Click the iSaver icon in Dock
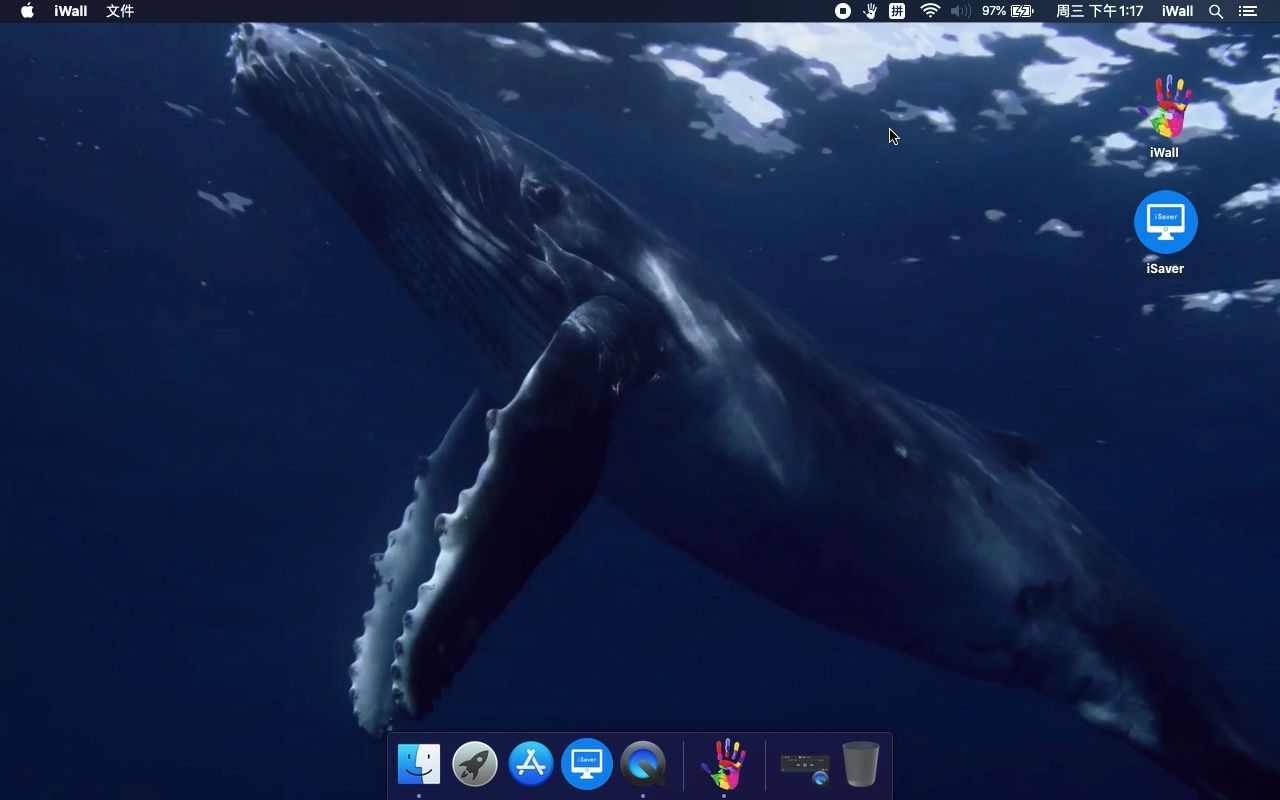1280x800 pixels. pyautogui.click(x=587, y=765)
